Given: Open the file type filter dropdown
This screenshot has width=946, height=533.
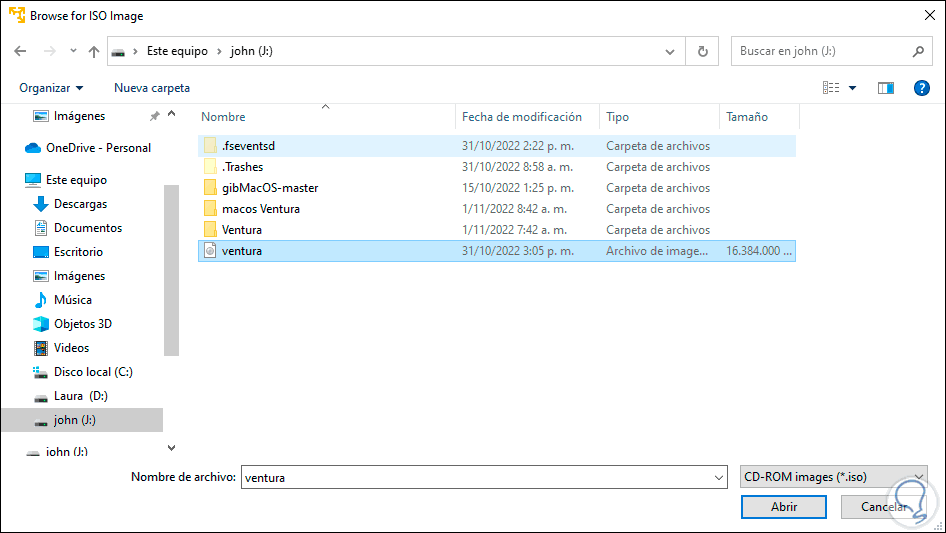Looking at the screenshot, I should click(833, 477).
